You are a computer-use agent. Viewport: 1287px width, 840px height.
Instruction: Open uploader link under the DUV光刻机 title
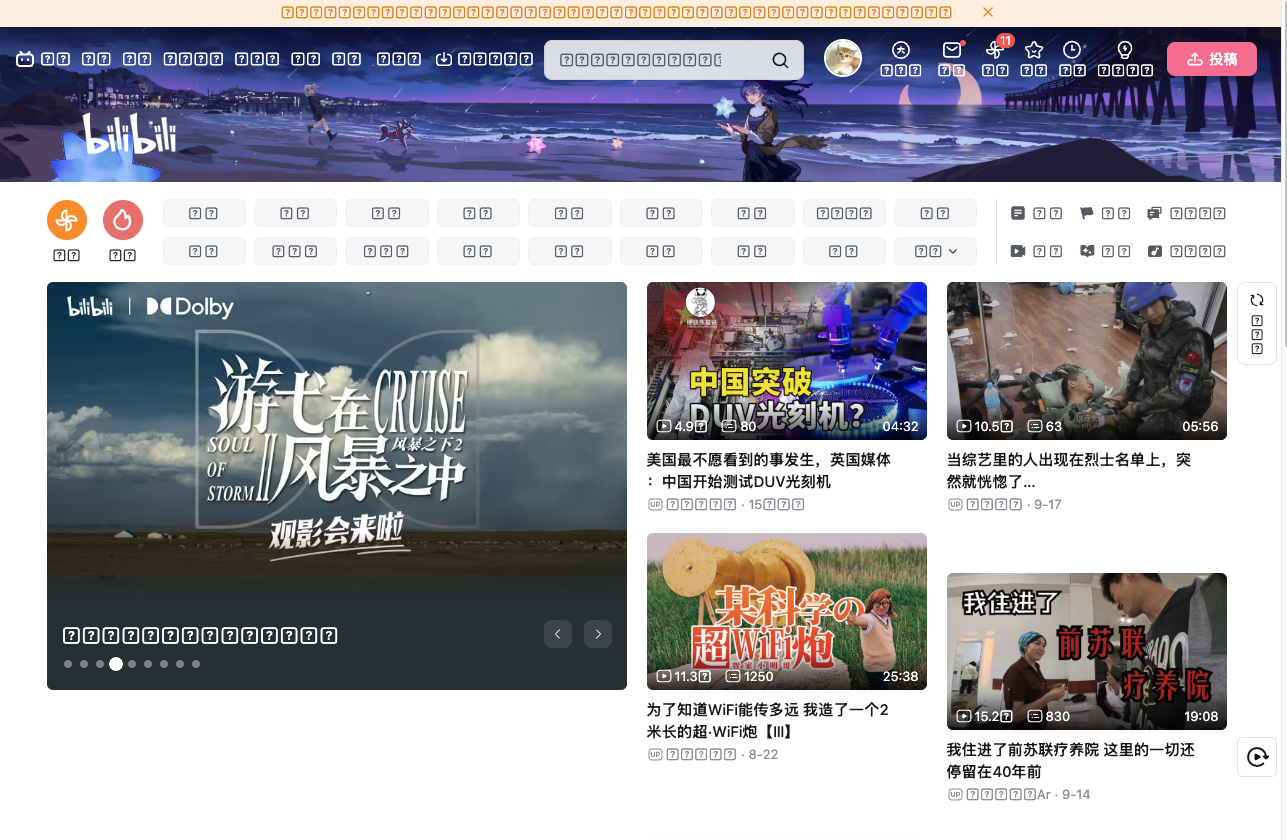pyautogui.click(x=726, y=504)
